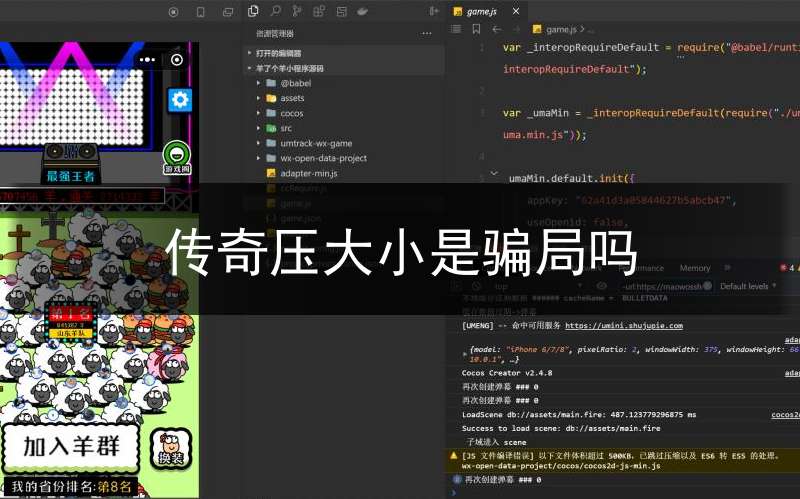
Task: Open the Explorer files icon in the activity bar
Action: pos(253,11)
